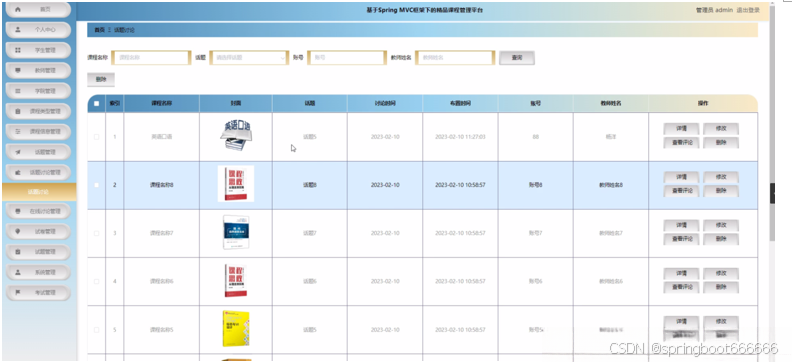Click the 课程名称8 cell
Viewport: 792px width, 362px height.
click(x=162, y=185)
